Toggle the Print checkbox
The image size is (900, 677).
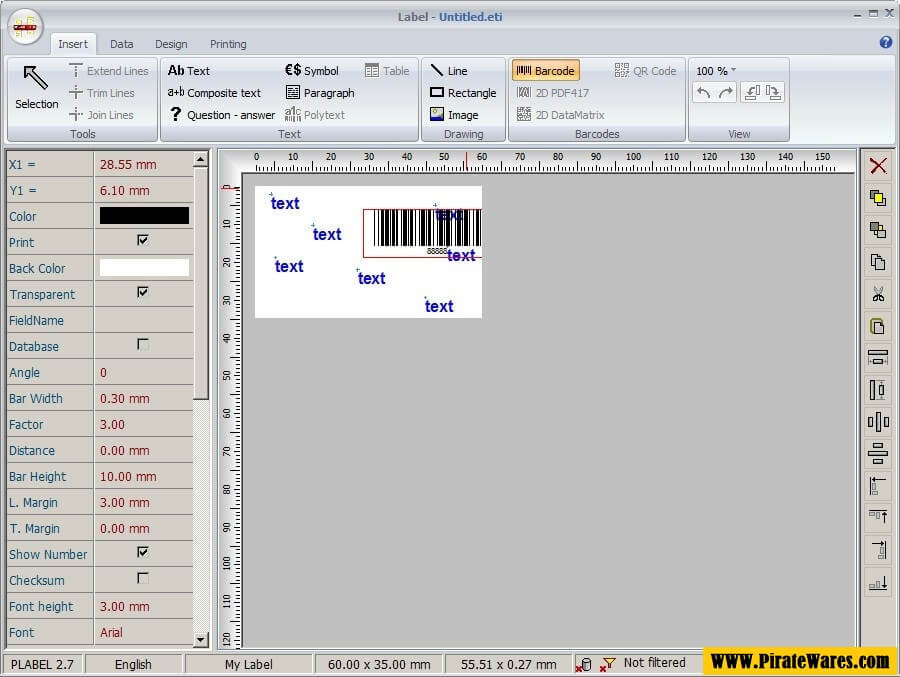[143, 241]
